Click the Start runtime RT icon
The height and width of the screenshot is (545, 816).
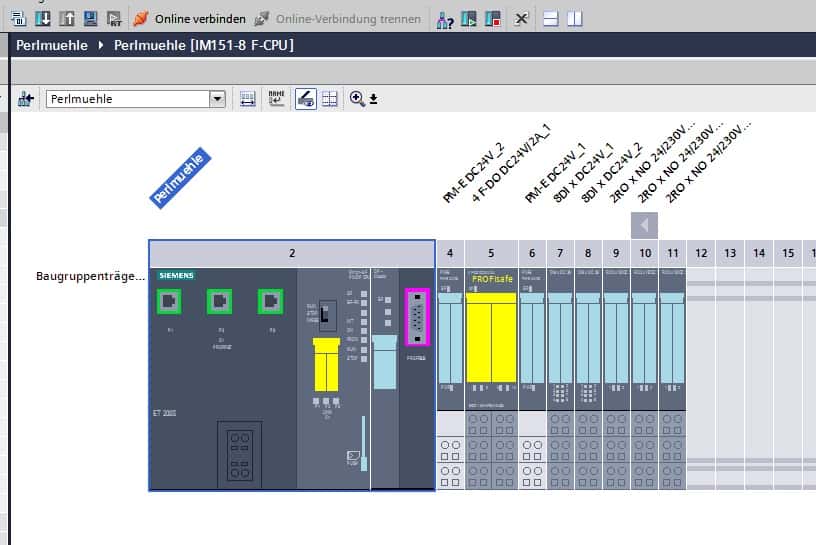(x=114, y=19)
